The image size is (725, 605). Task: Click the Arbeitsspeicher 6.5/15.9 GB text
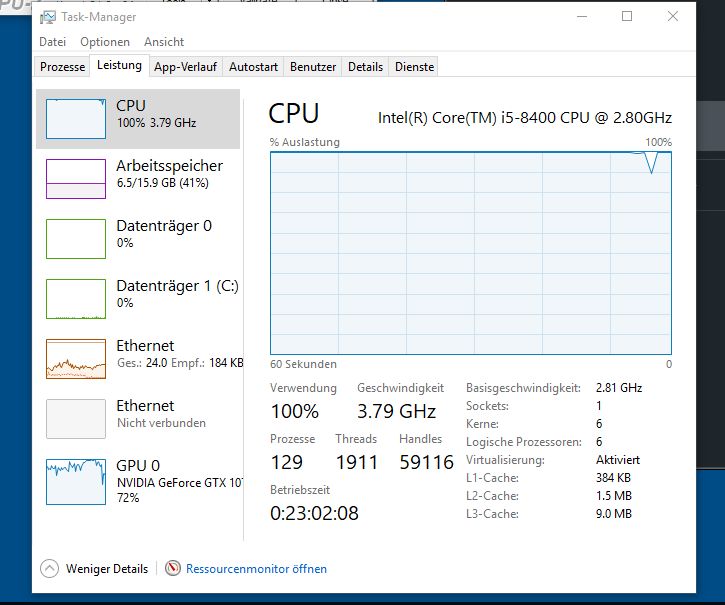pyautogui.click(x=163, y=183)
